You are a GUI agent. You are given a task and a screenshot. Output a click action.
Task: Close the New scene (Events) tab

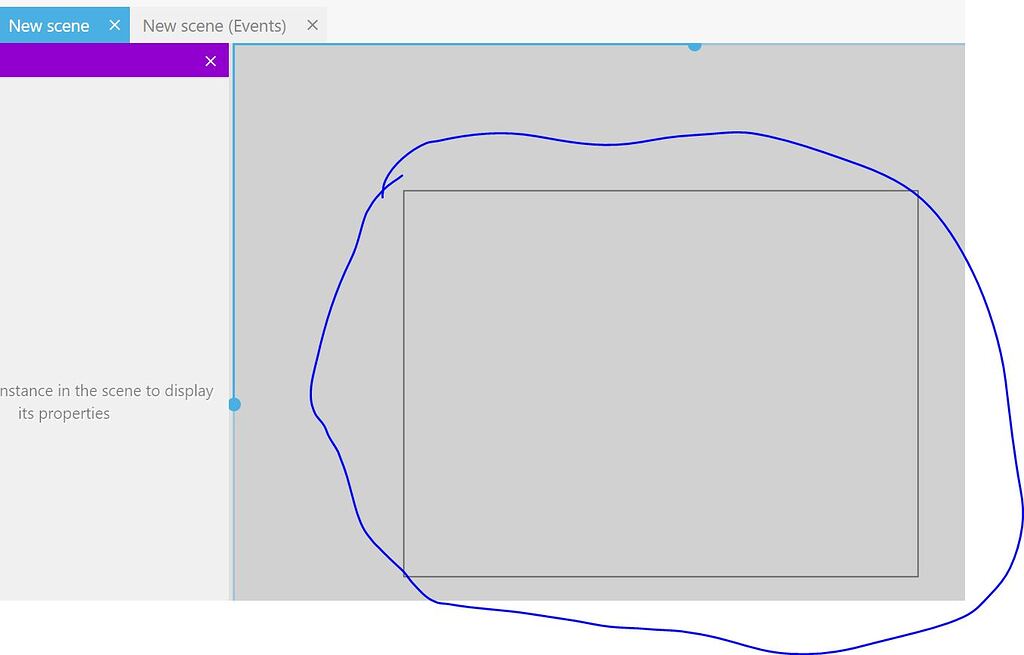312,25
